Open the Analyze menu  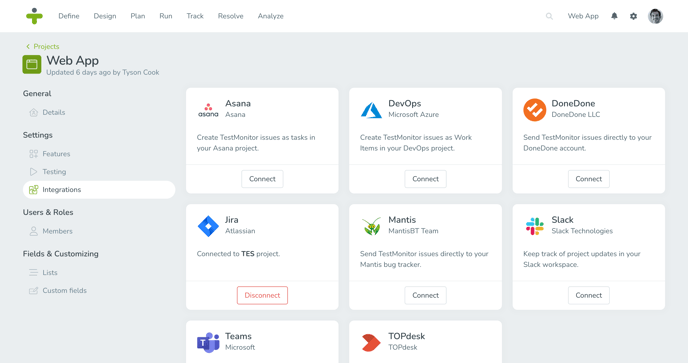click(271, 16)
